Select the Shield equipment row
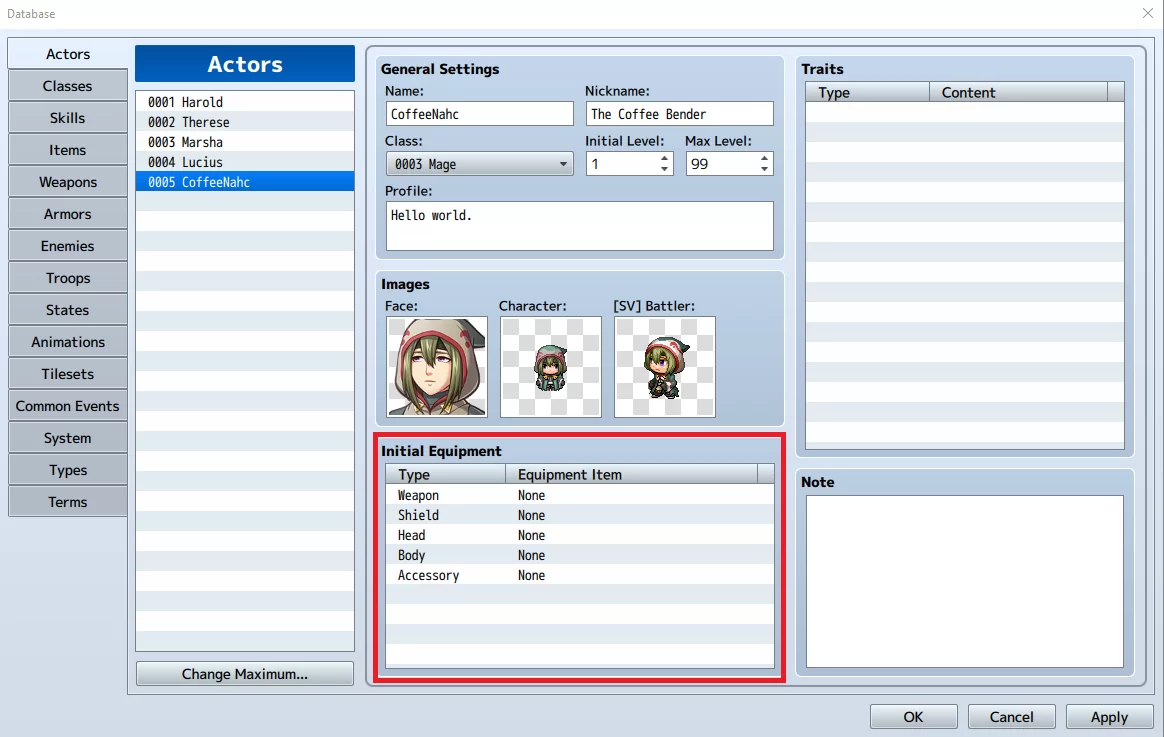Image resolution: width=1164 pixels, height=737 pixels. click(580, 515)
